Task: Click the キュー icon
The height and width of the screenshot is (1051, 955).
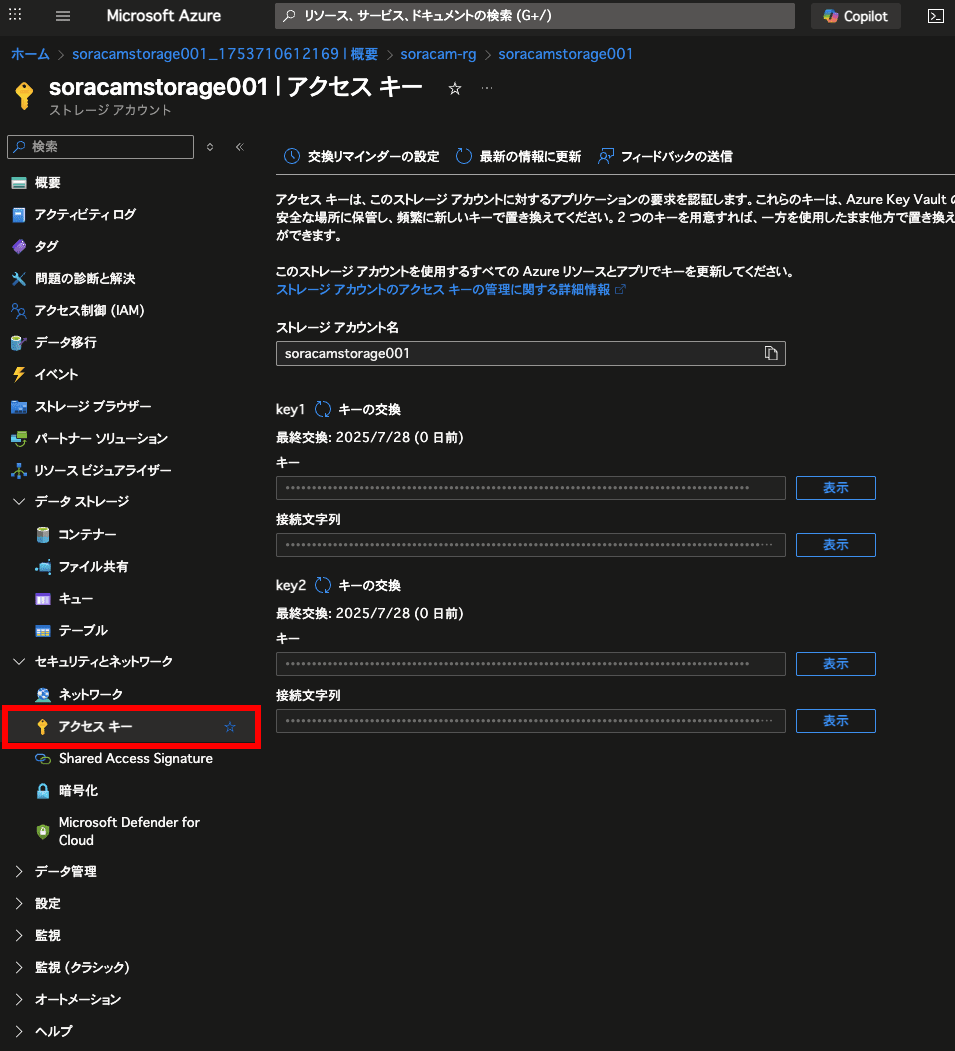Action: tap(43, 599)
